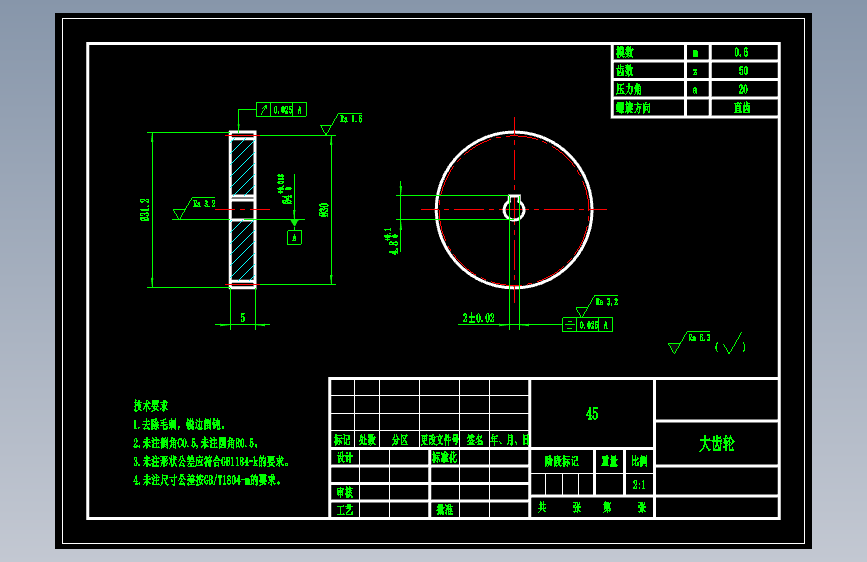The height and width of the screenshot is (562, 867).
Task: Click the 更改文件号 column header
Action: point(440,440)
